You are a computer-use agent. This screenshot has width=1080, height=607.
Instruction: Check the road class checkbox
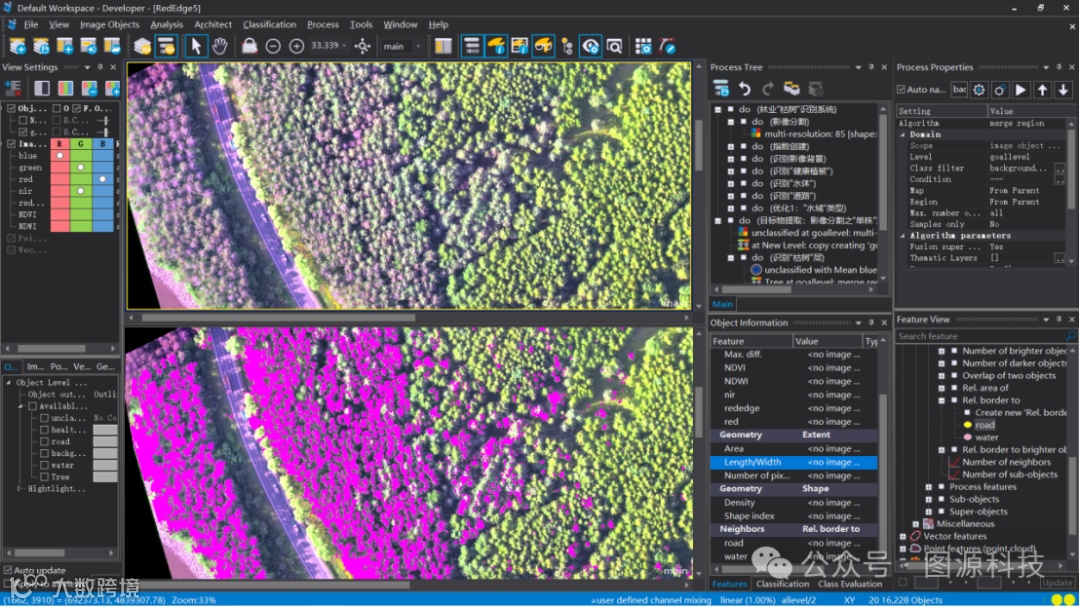click(x=44, y=441)
